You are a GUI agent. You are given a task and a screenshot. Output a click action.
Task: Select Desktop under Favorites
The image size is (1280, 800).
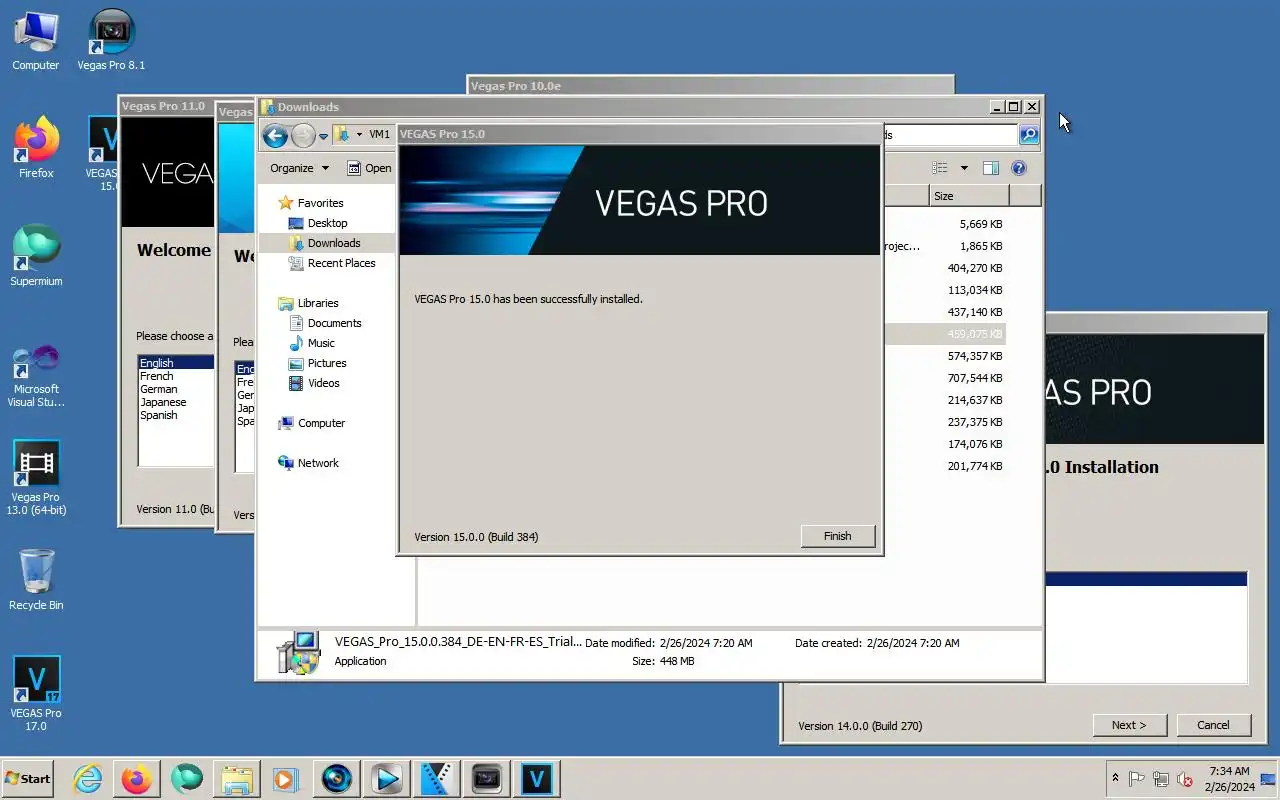[x=327, y=223]
